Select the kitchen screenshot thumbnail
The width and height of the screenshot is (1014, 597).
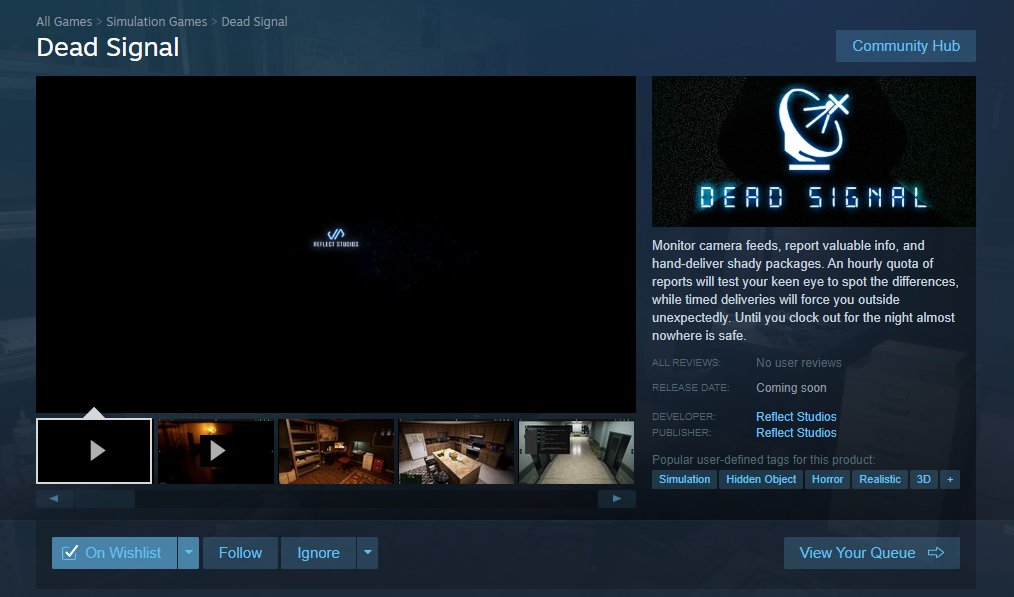tap(456, 451)
